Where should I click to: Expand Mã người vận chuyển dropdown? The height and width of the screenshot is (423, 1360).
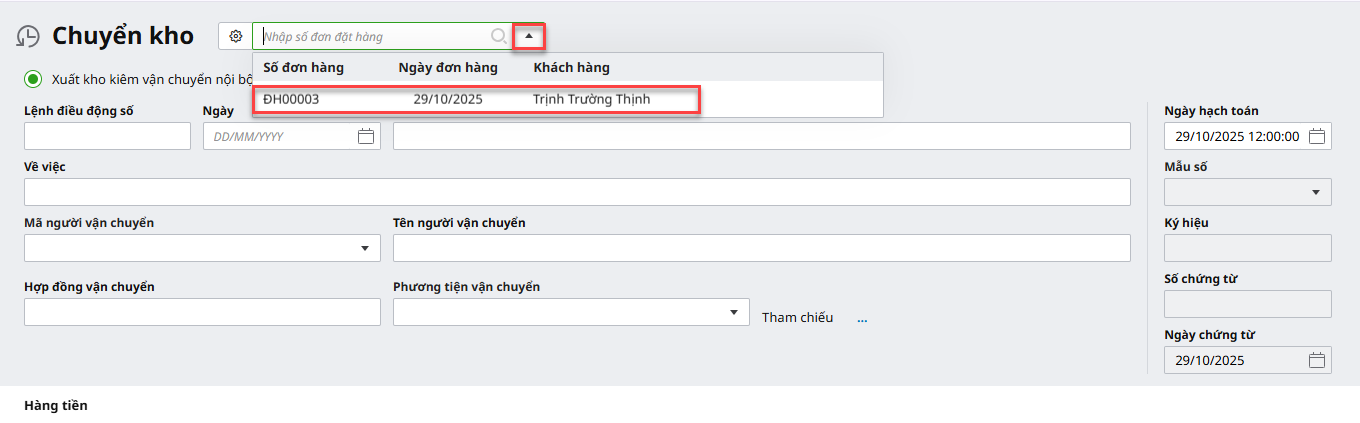click(x=365, y=248)
